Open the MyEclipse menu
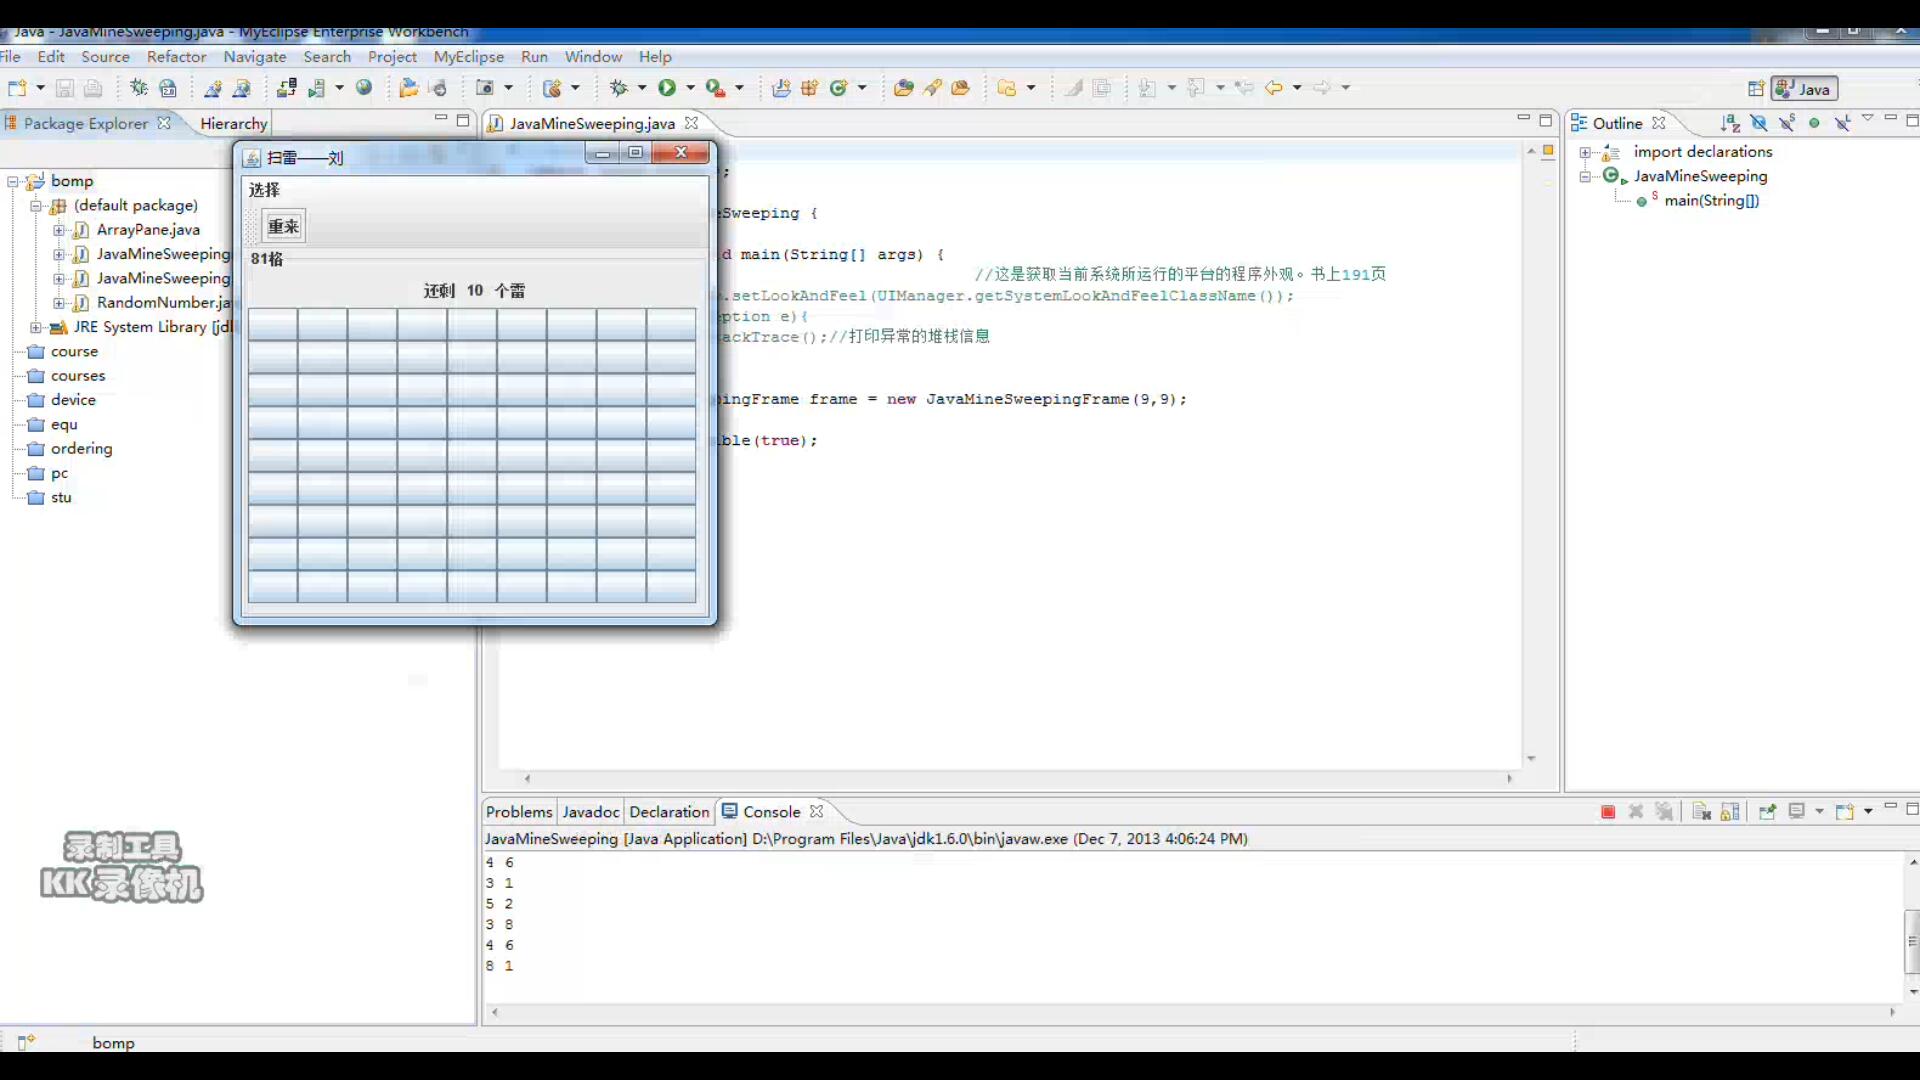Screen dimensions: 1920x1080 coord(468,57)
